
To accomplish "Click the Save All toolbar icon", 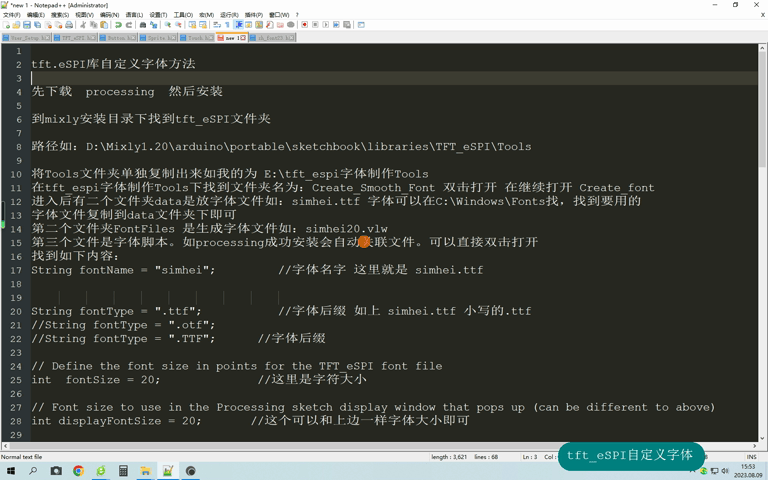I will [x=37, y=24].
